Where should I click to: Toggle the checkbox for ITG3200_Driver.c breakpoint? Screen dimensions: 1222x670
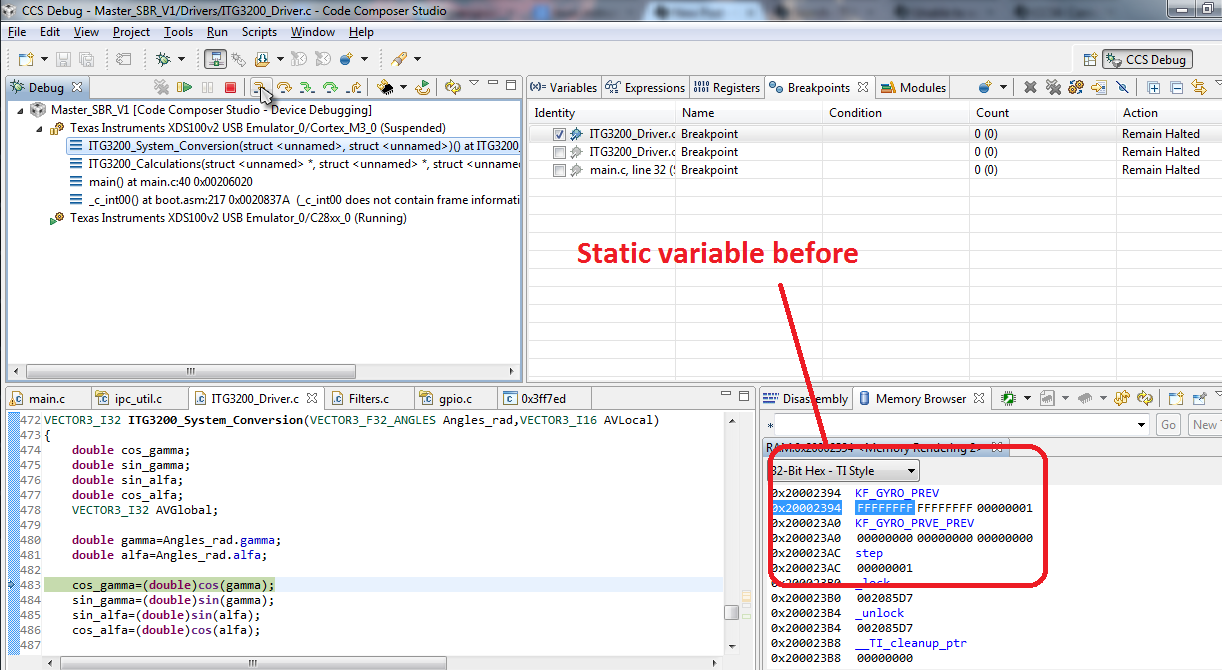pos(558,133)
